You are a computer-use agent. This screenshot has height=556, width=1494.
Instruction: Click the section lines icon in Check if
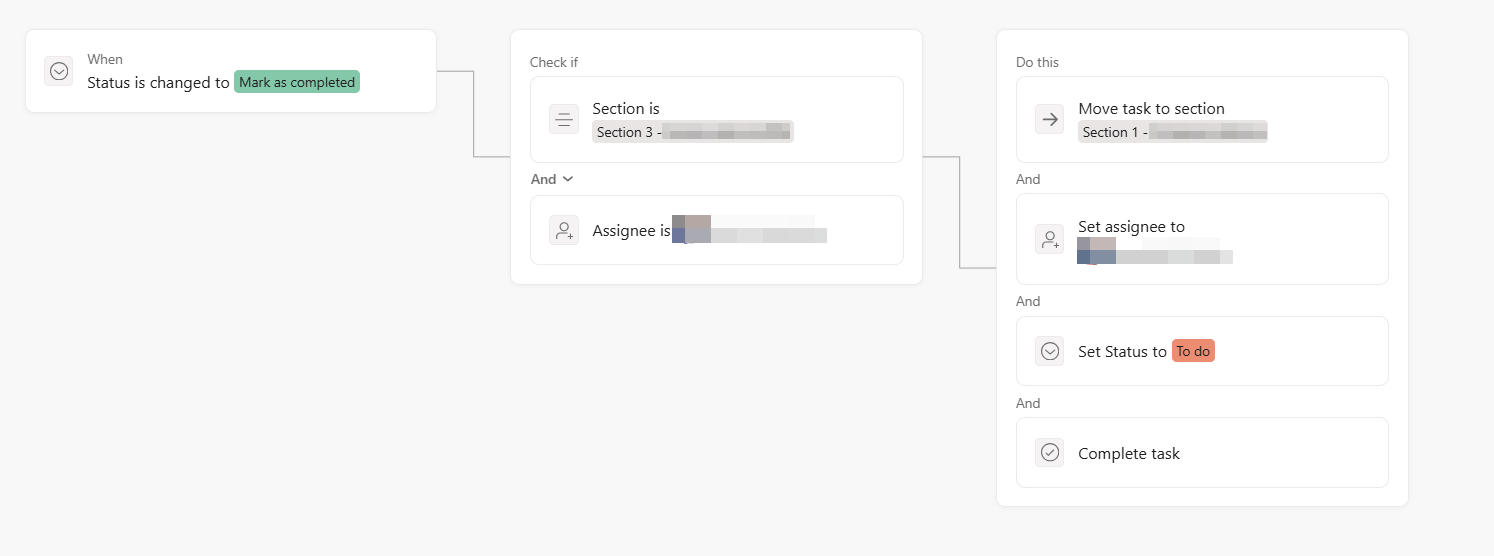click(564, 120)
